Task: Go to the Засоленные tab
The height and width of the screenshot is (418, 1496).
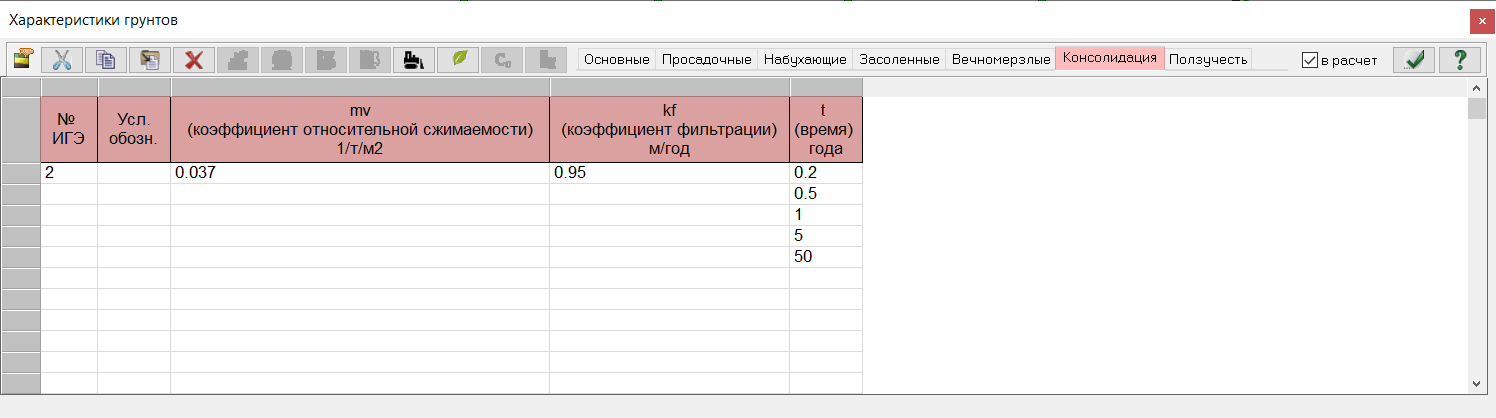Action: 900,60
